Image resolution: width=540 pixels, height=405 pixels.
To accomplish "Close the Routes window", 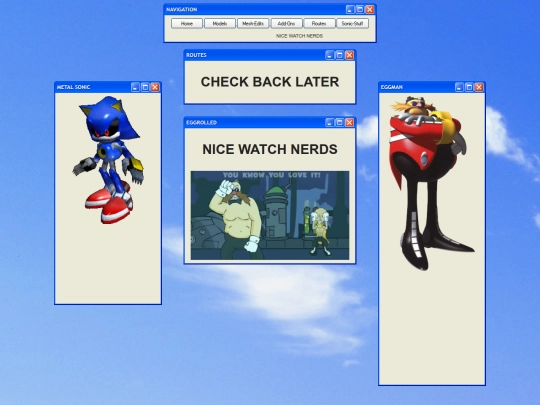I will point(350,55).
